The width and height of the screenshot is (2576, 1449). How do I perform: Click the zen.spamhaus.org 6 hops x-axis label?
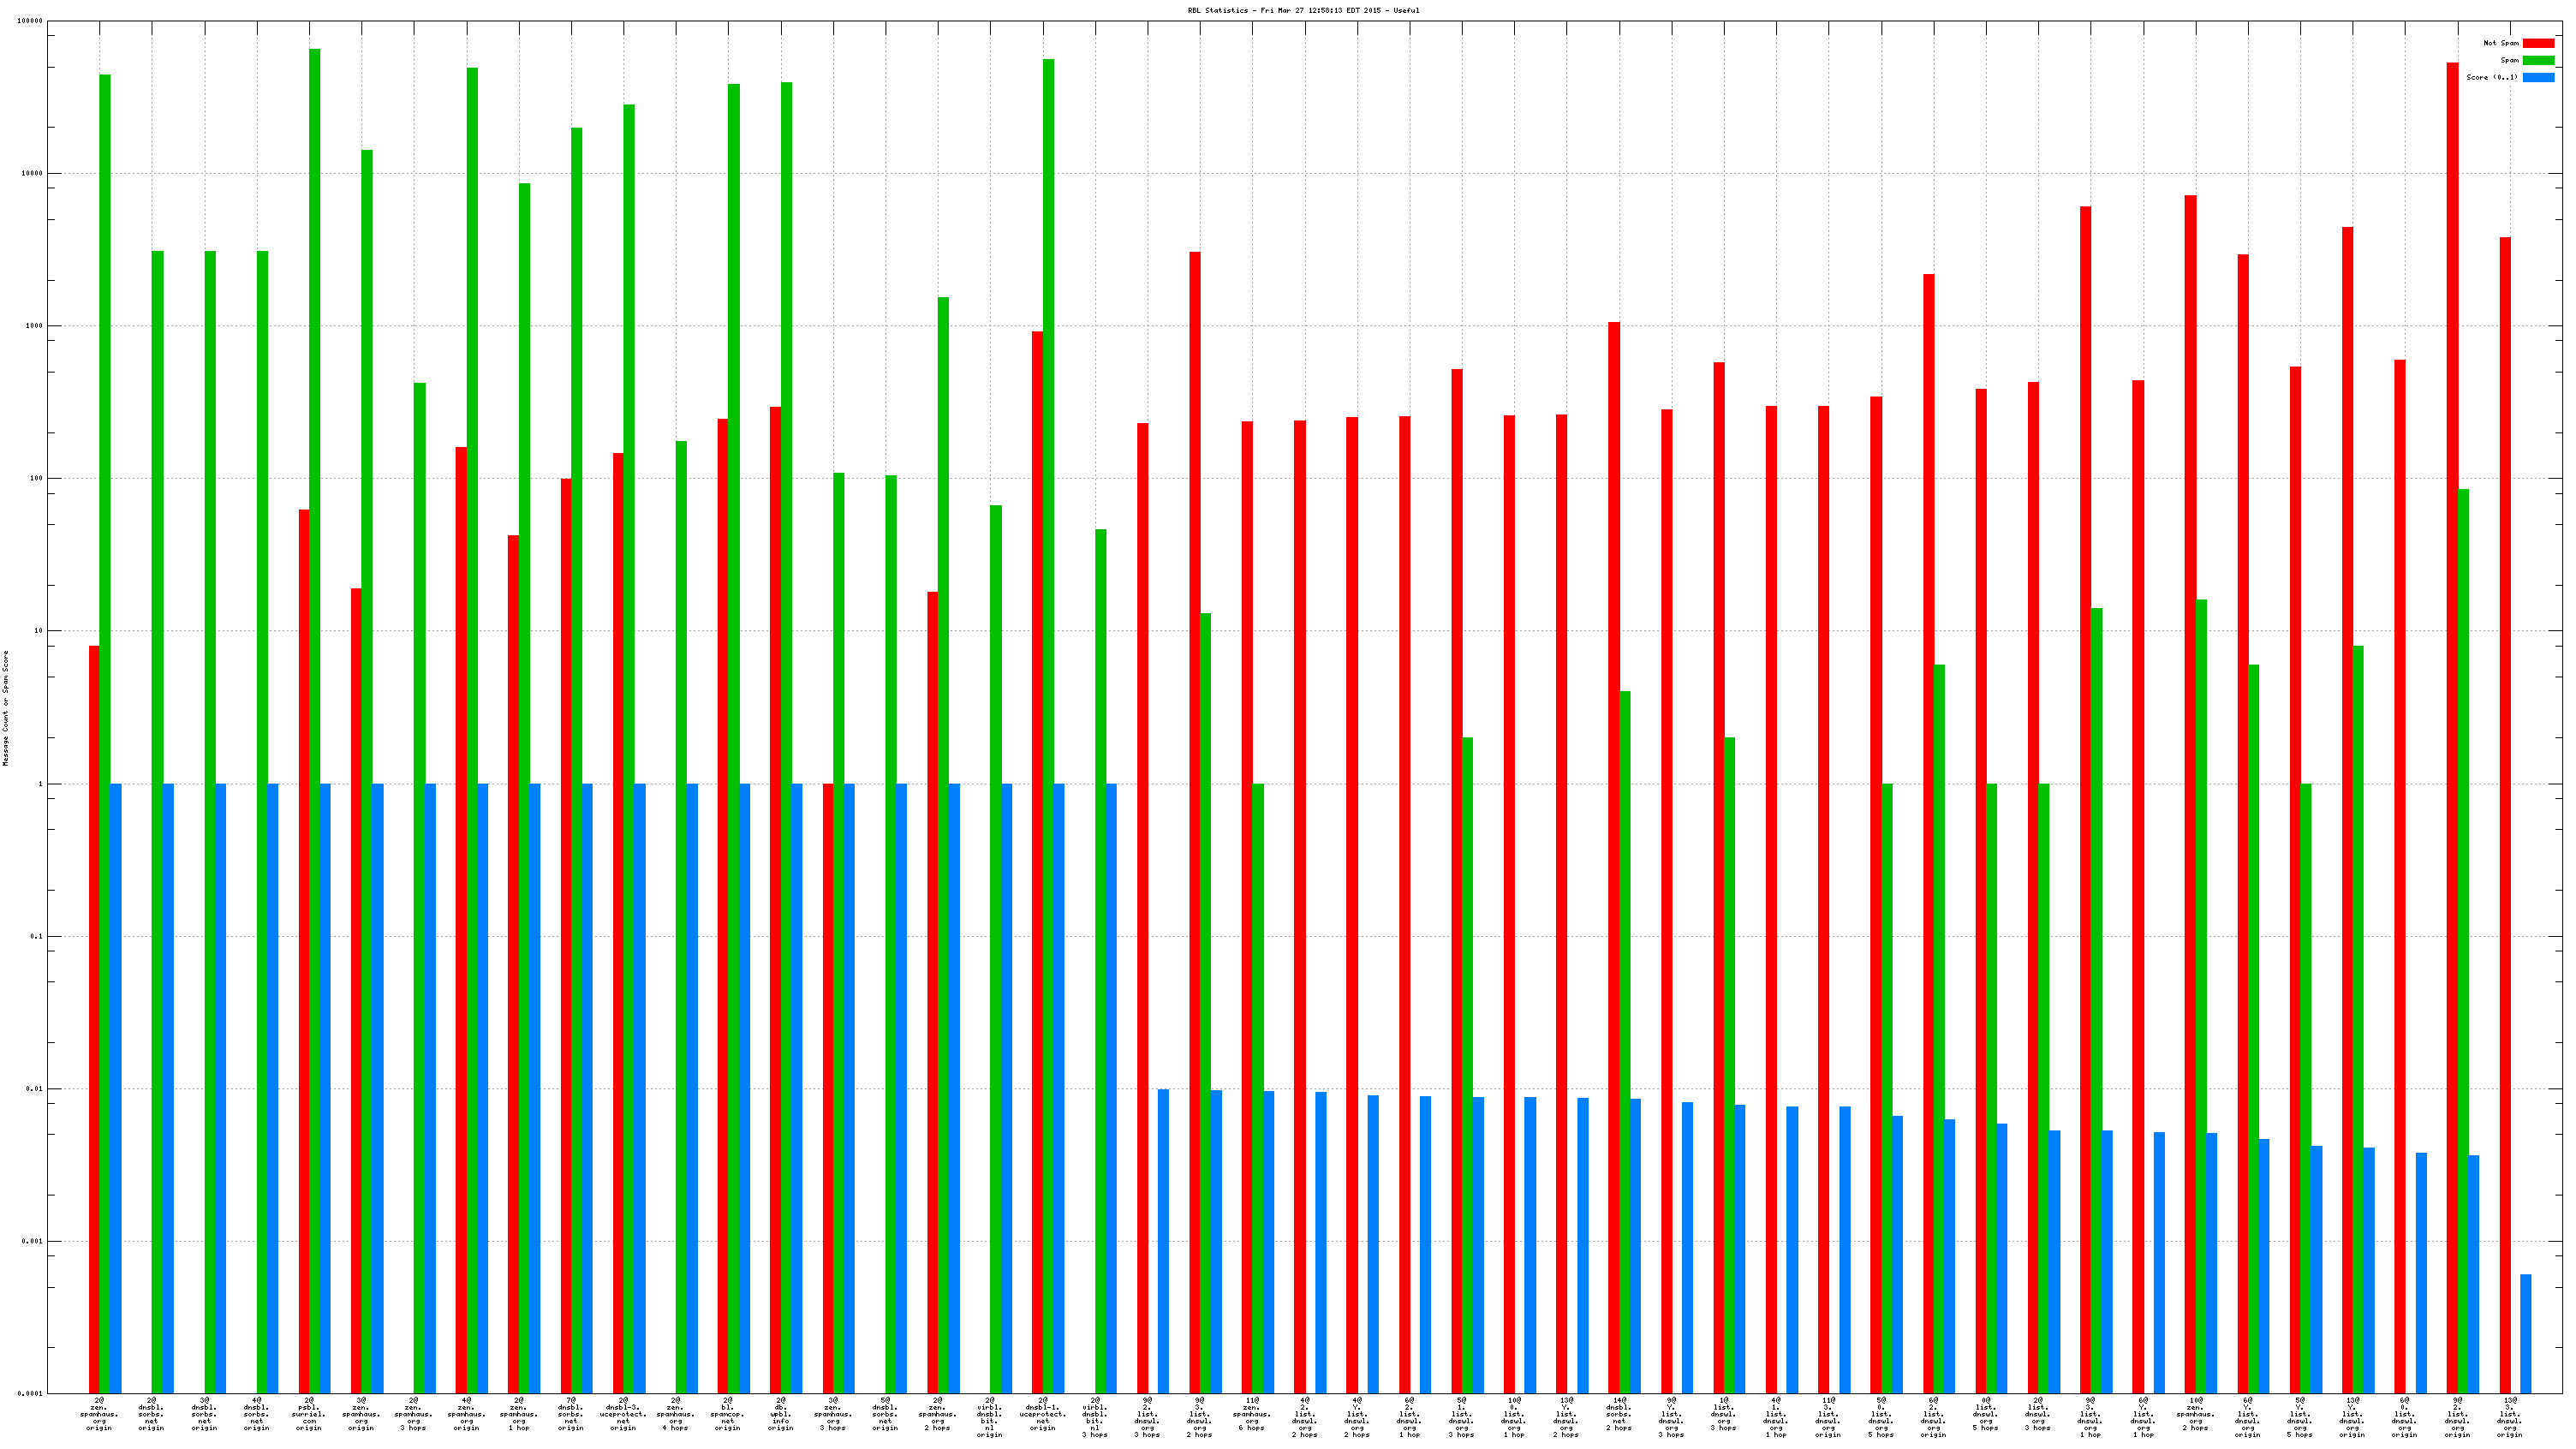tap(1252, 1414)
